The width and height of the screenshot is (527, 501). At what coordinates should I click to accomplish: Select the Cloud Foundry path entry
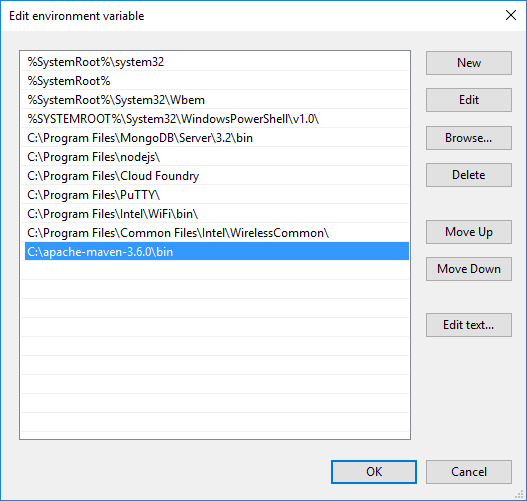[x=217, y=176]
